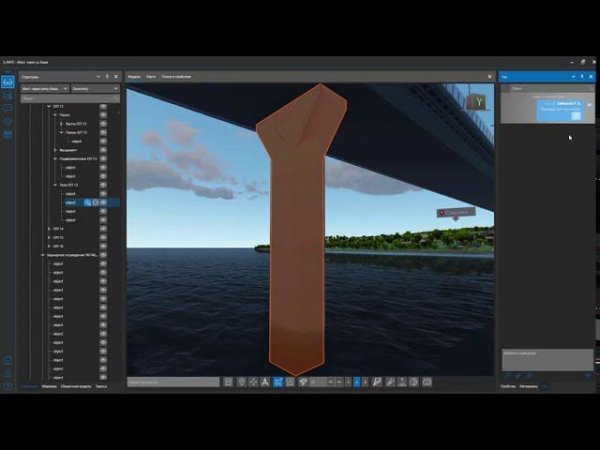Toggle visibility eye on selected object row

103,202
